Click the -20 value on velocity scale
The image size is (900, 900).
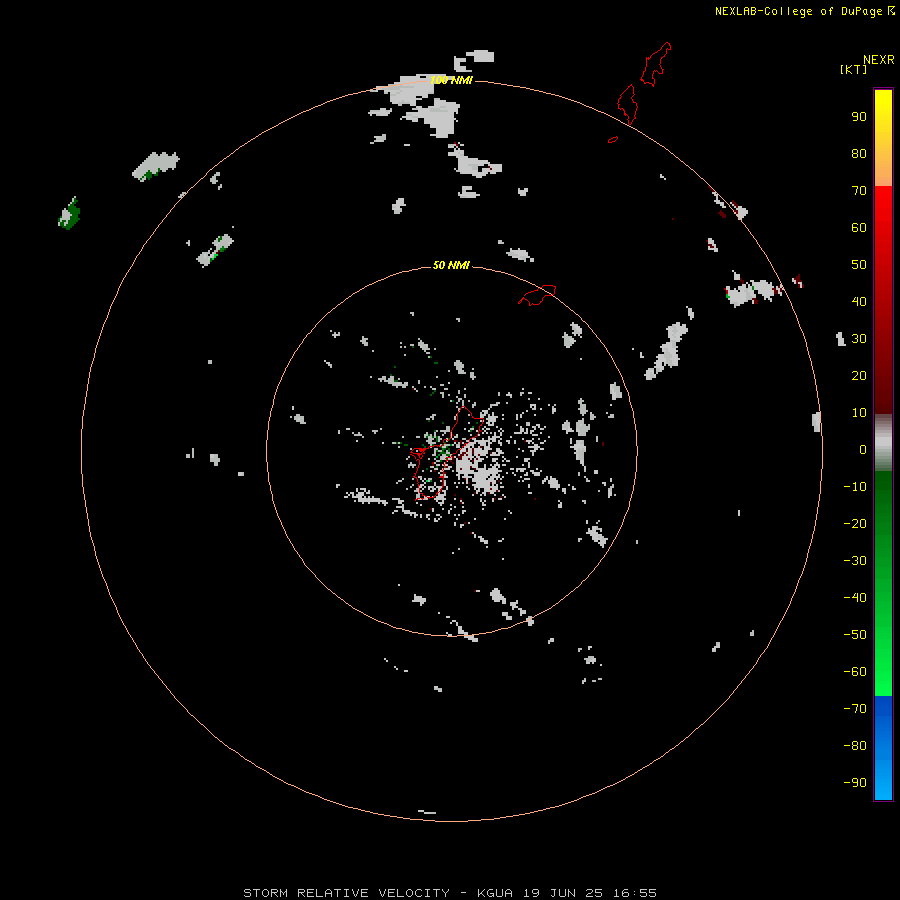coord(855,523)
